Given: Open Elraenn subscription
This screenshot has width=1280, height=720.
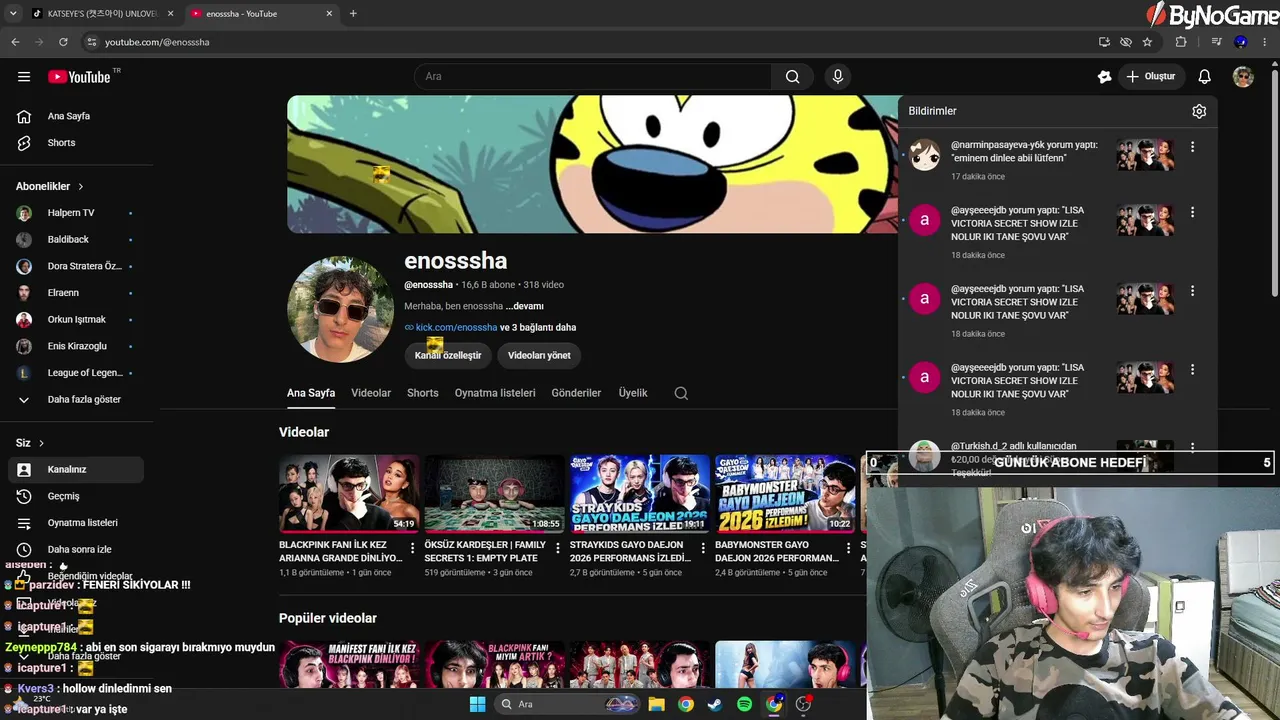Looking at the screenshot, I should point(76,293).
